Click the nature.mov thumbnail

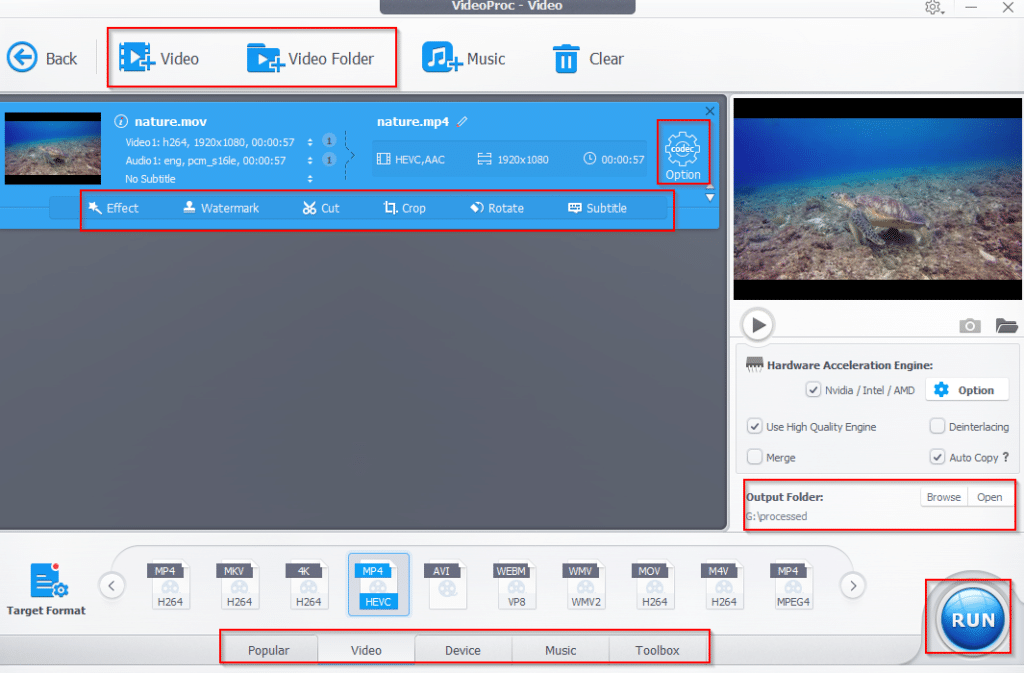point(53,148)
